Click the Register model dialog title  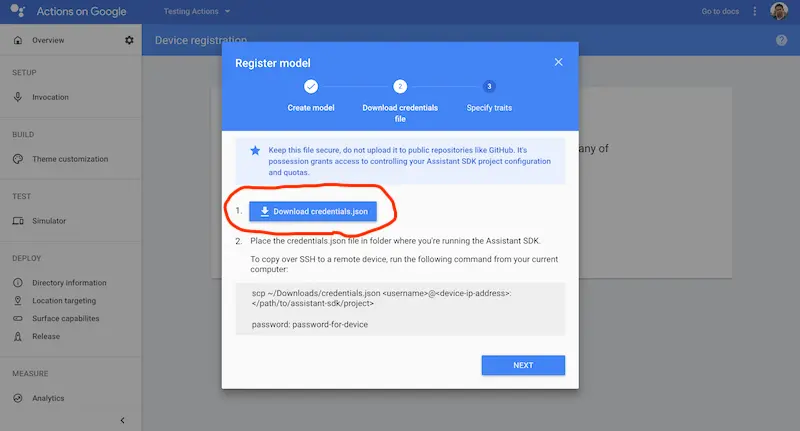point(272,63)
